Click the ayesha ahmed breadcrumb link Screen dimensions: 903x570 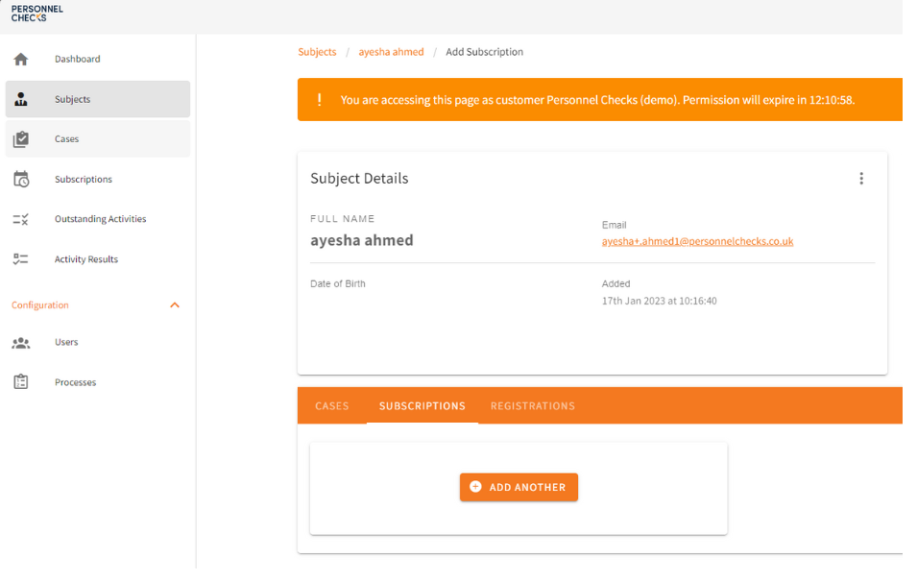(391, 52)
